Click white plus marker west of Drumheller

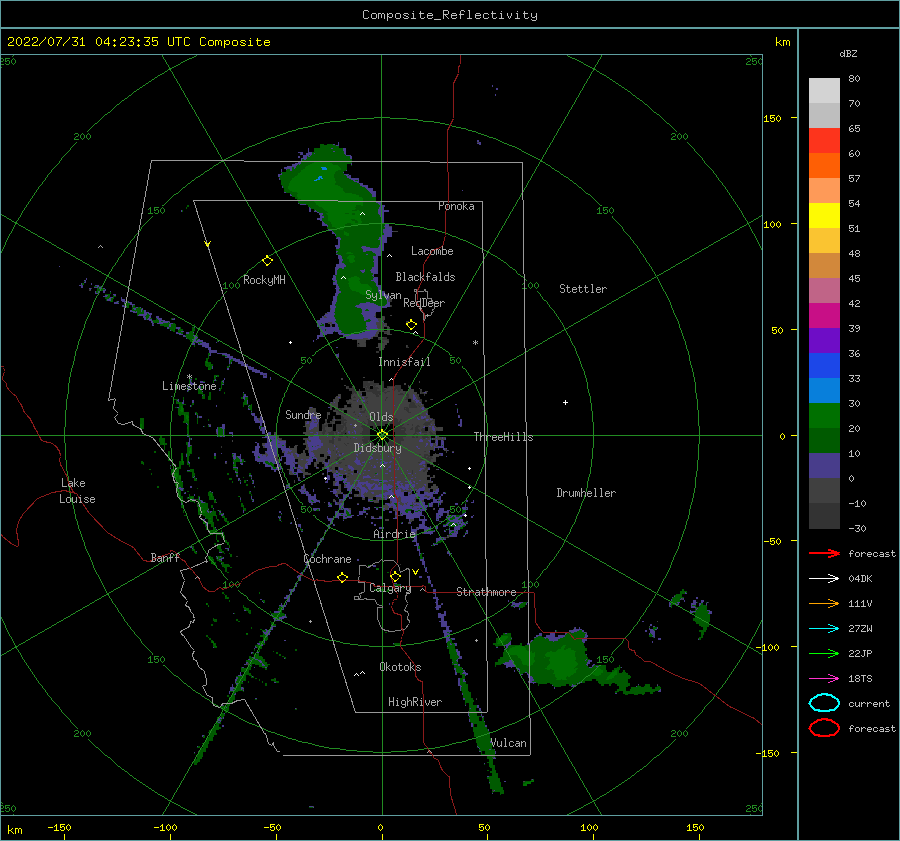click(x=565, y=402)
